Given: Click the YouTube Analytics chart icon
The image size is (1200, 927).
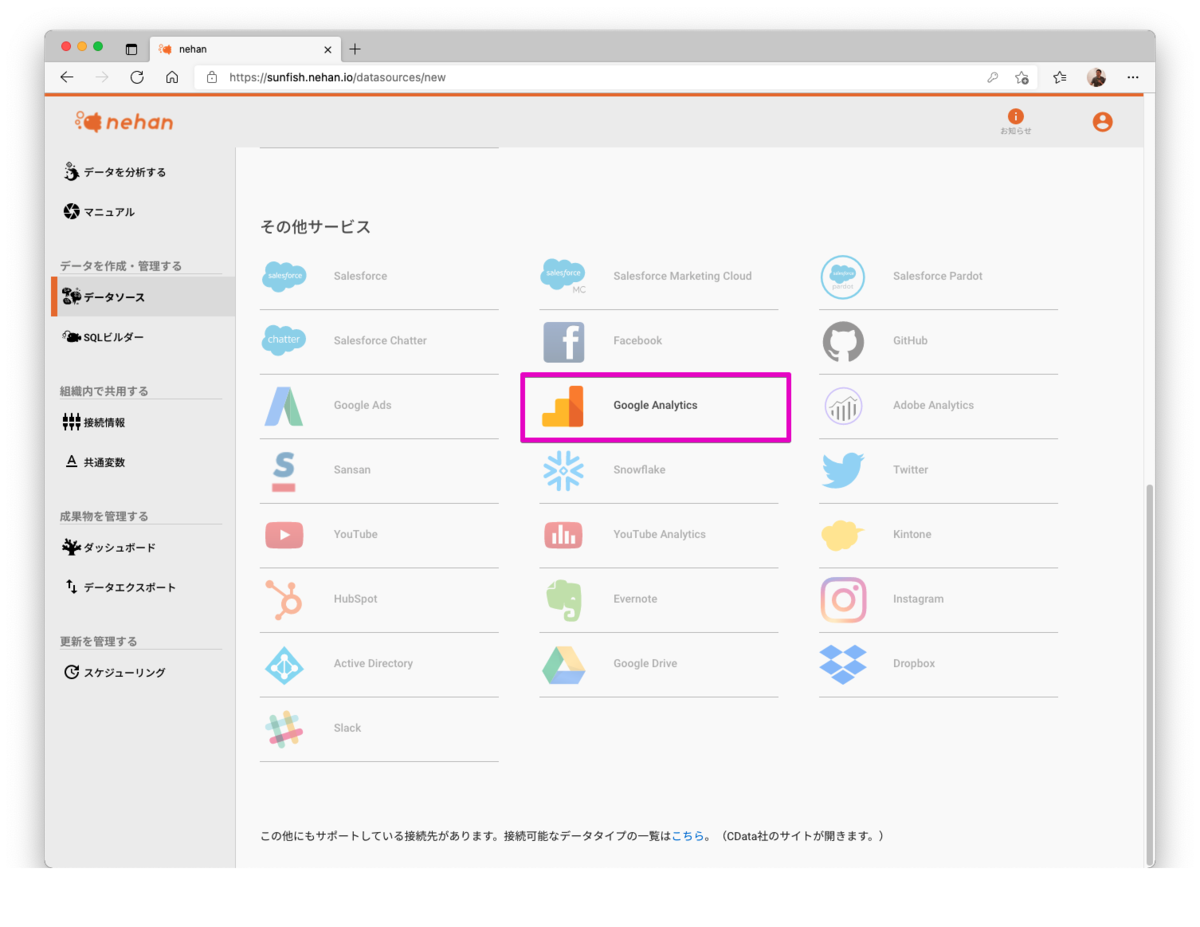Looking at the screenshot, I should point(563,535).
